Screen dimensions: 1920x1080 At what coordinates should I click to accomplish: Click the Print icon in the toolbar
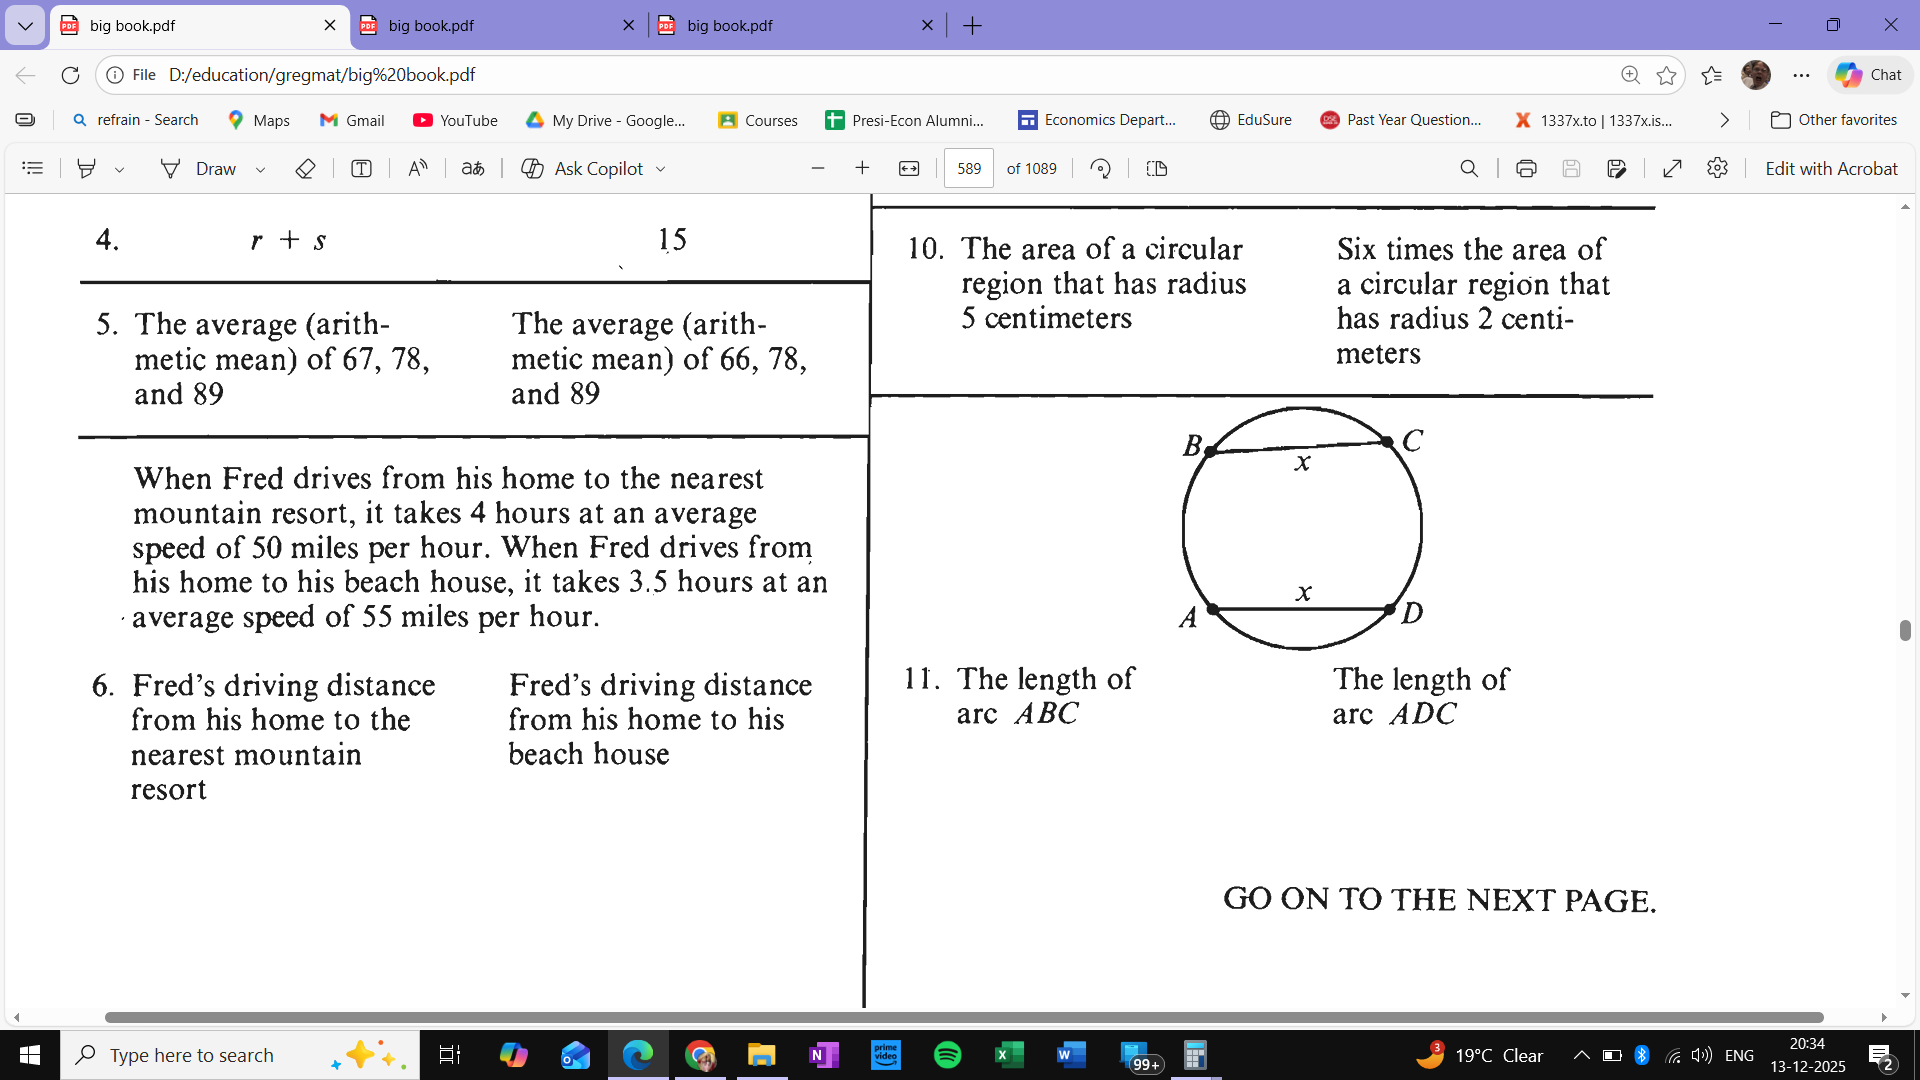1525,169
